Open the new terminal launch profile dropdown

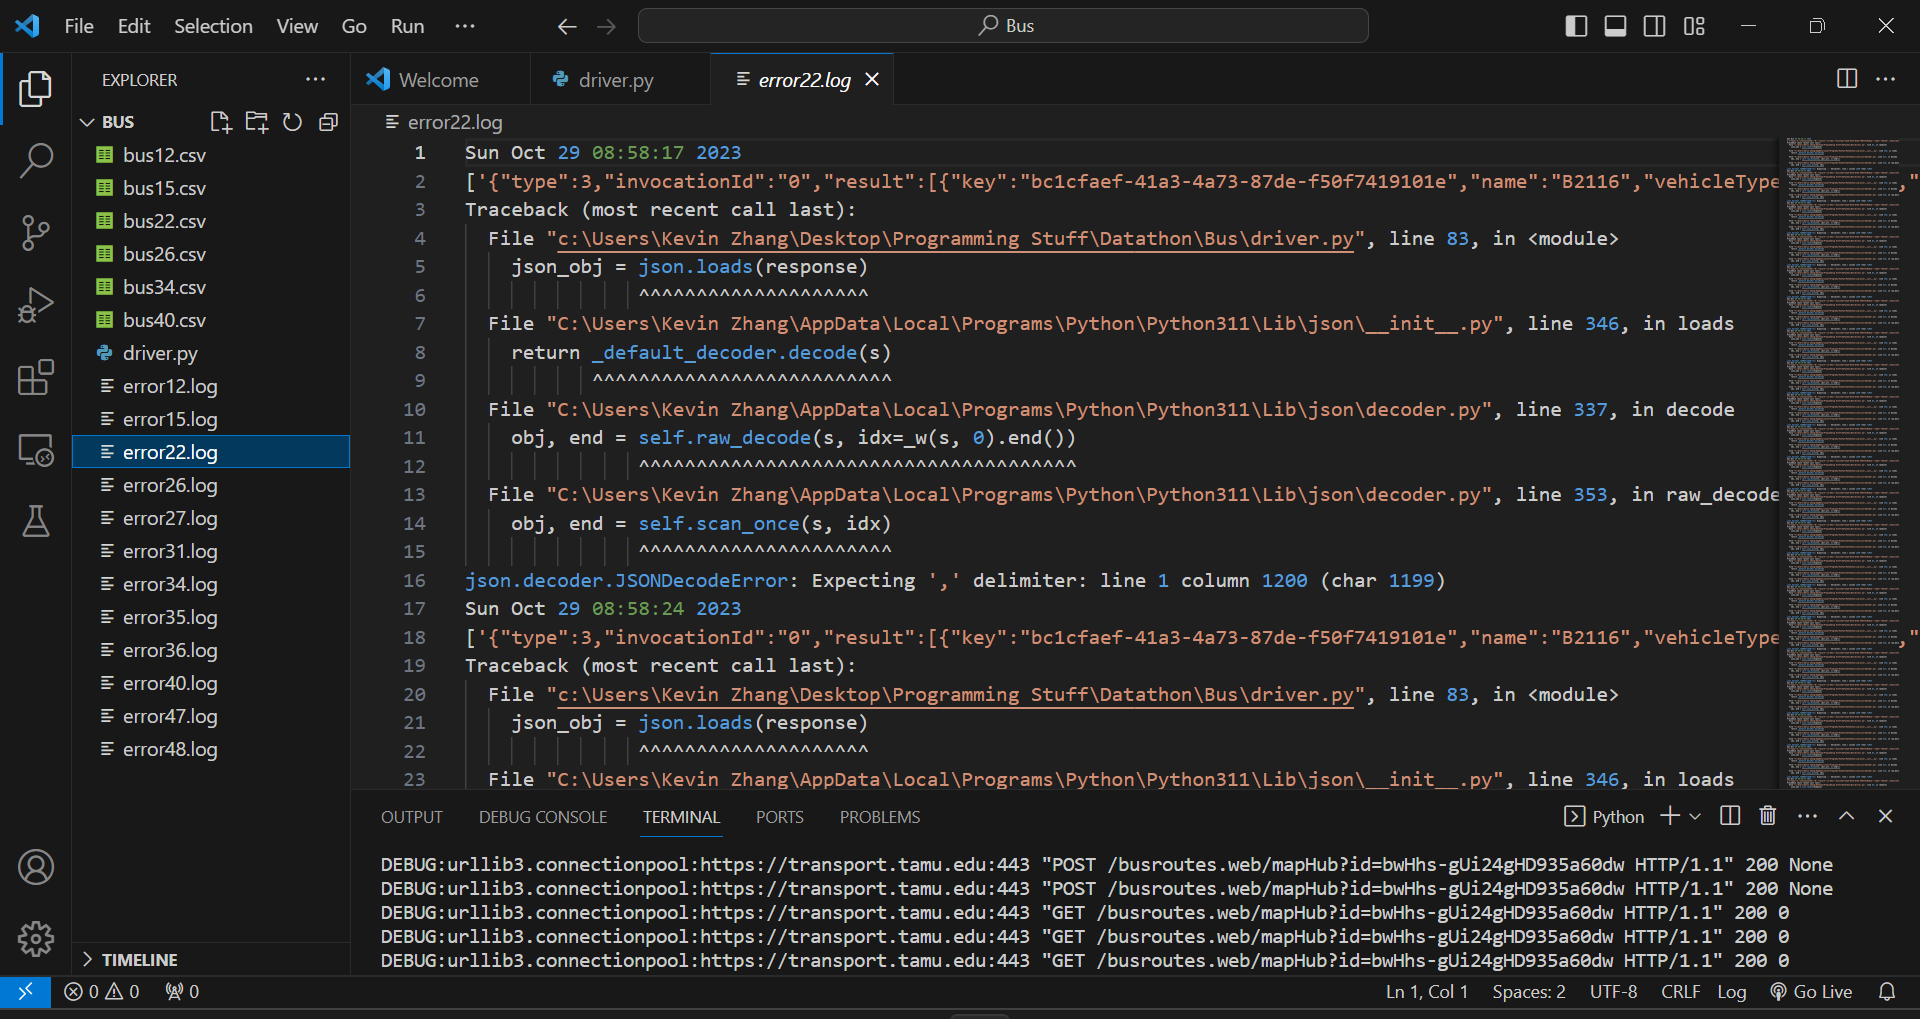[1695, 817]
